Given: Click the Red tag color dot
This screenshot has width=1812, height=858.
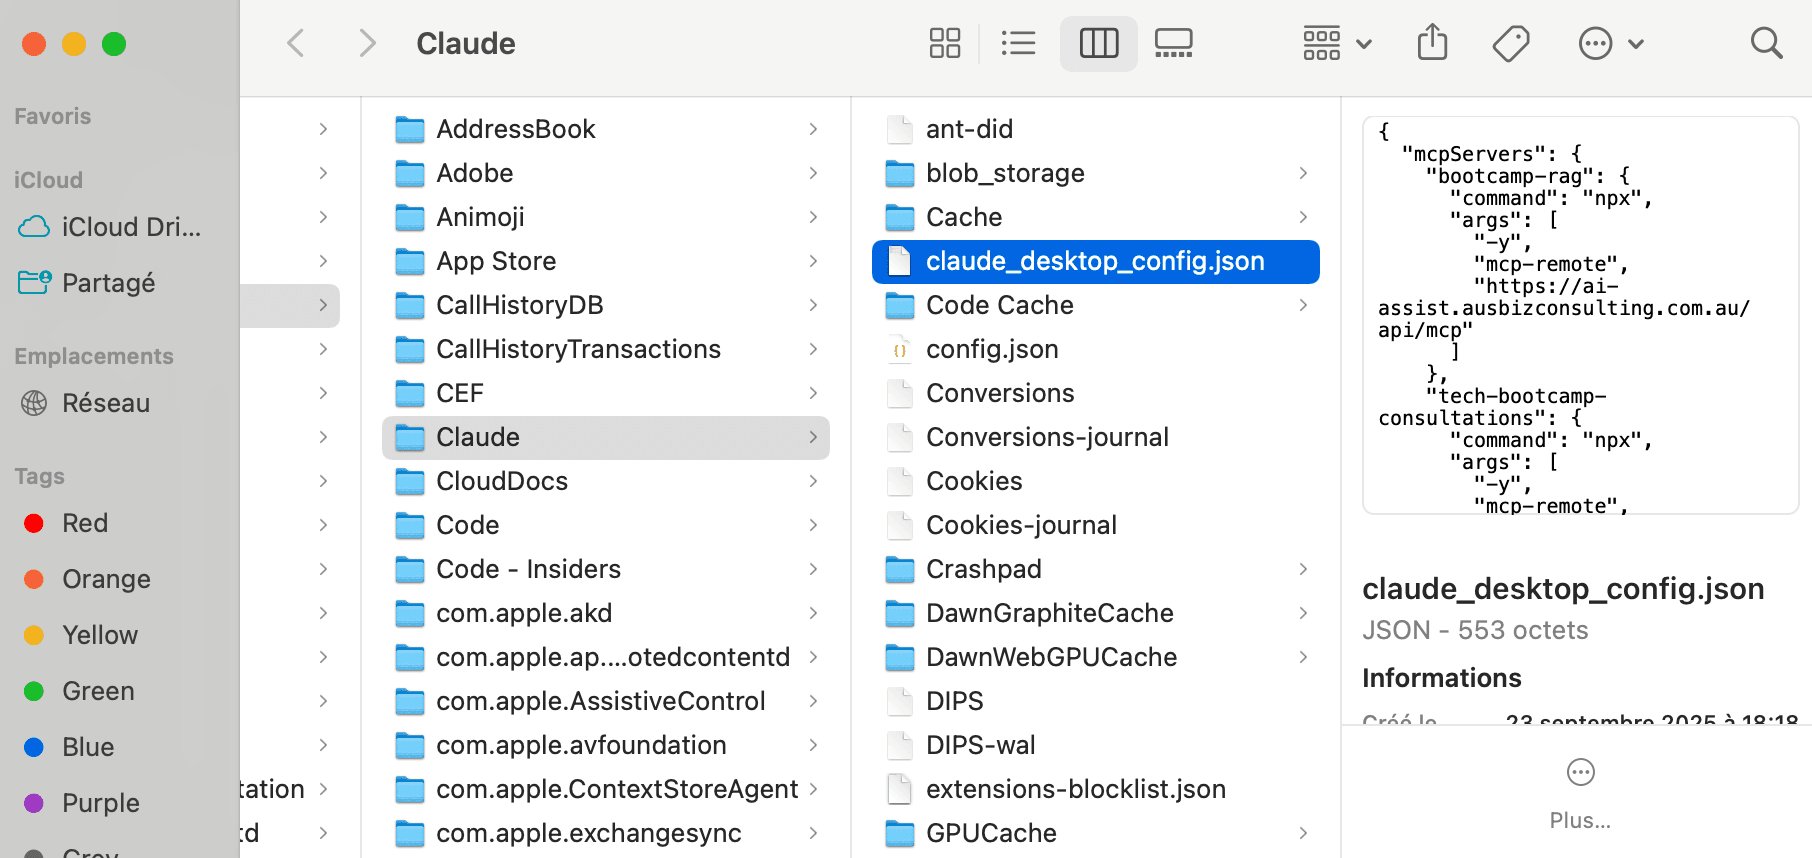Looking at the screenshot, I should coord(34,523).
